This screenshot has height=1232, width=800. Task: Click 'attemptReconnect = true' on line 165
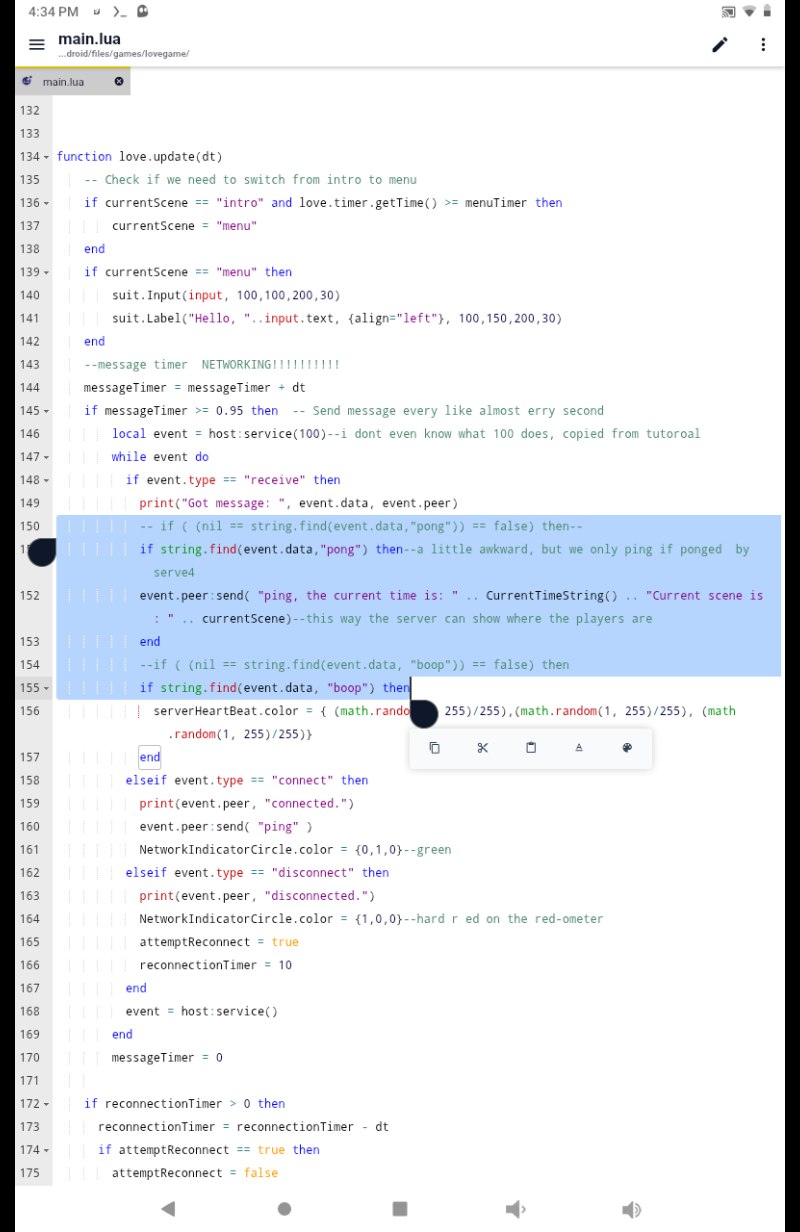219,942
